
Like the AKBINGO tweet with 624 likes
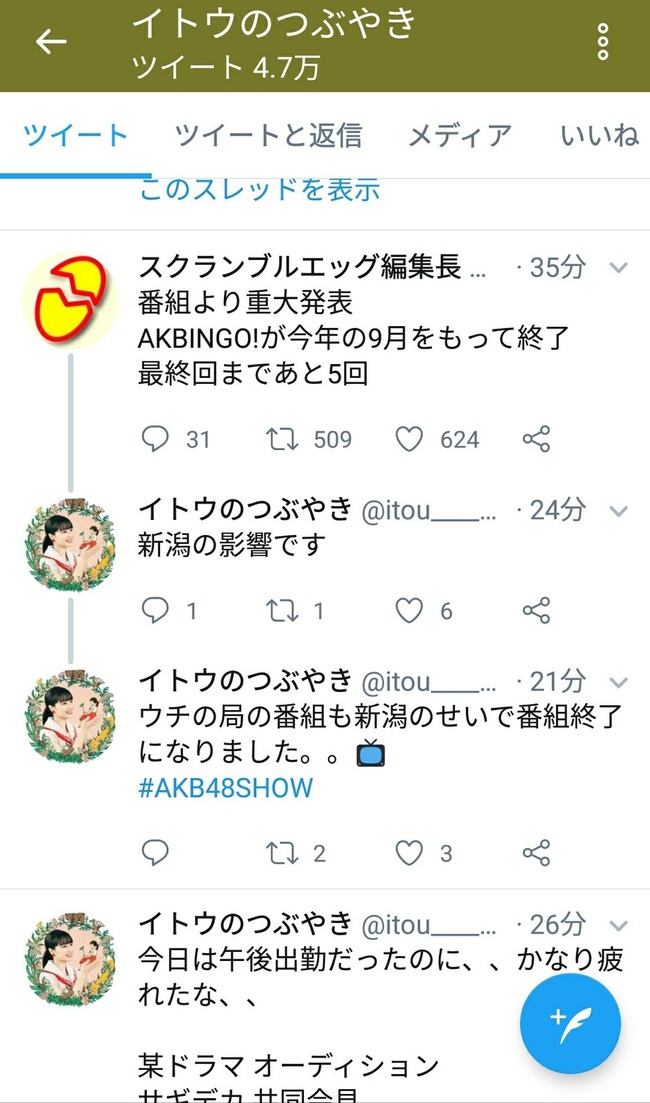tap(410, 439)
